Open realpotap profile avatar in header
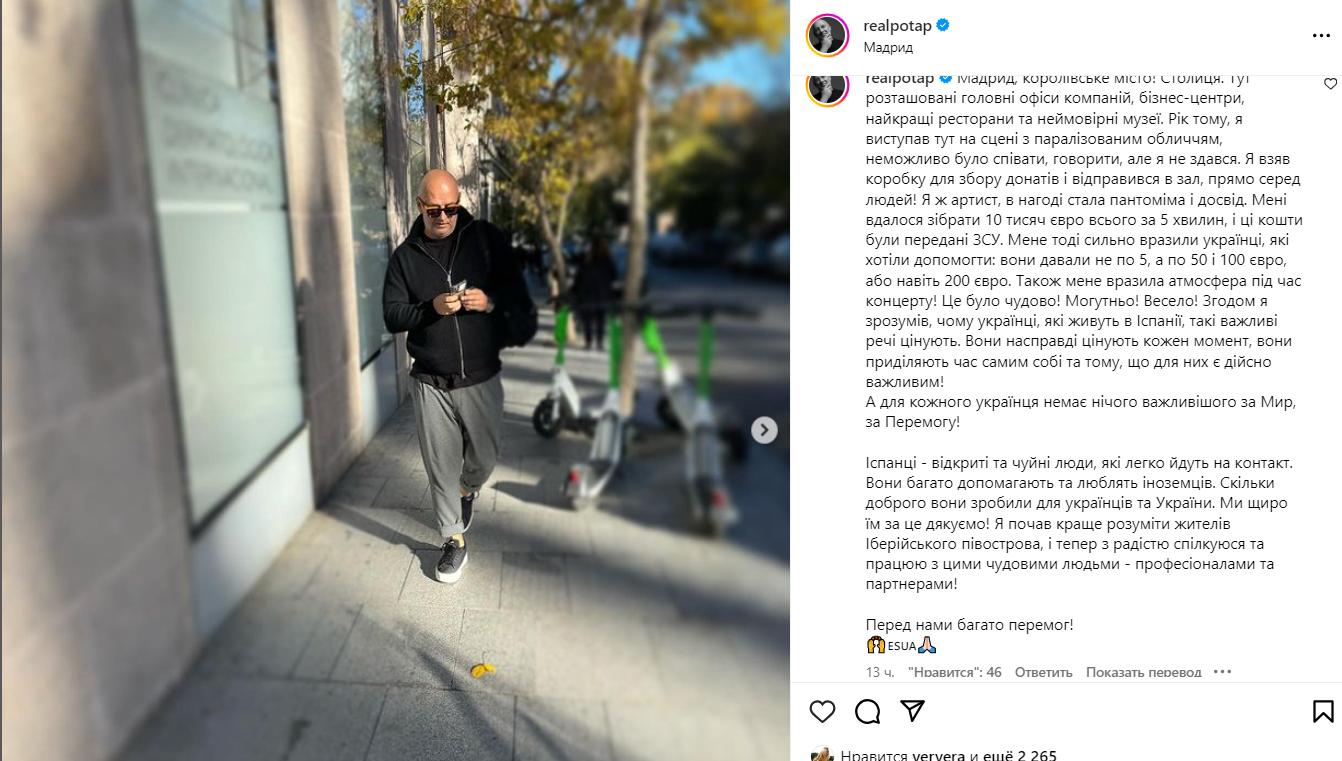 click(828, 36)
